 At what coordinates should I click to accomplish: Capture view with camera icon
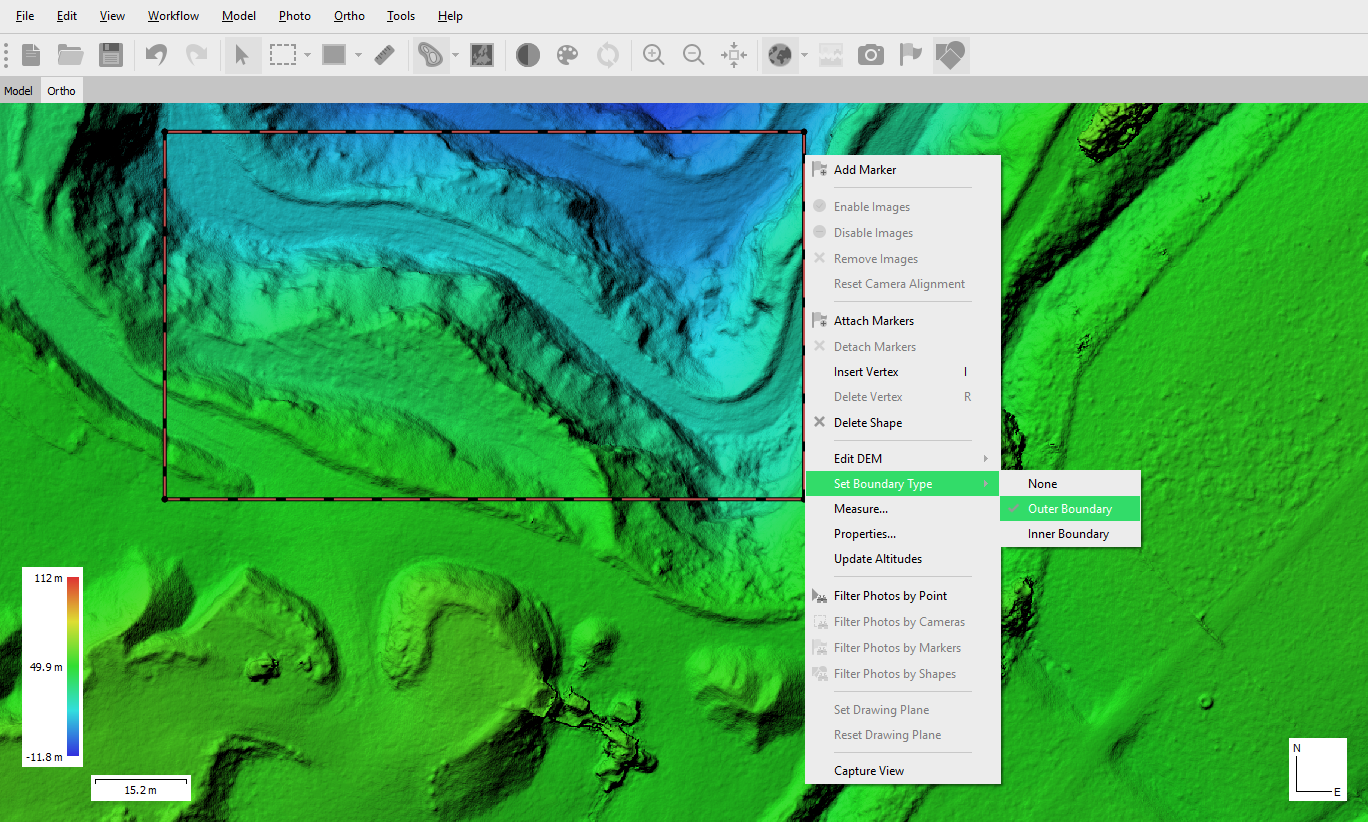[x=871, y=55]
